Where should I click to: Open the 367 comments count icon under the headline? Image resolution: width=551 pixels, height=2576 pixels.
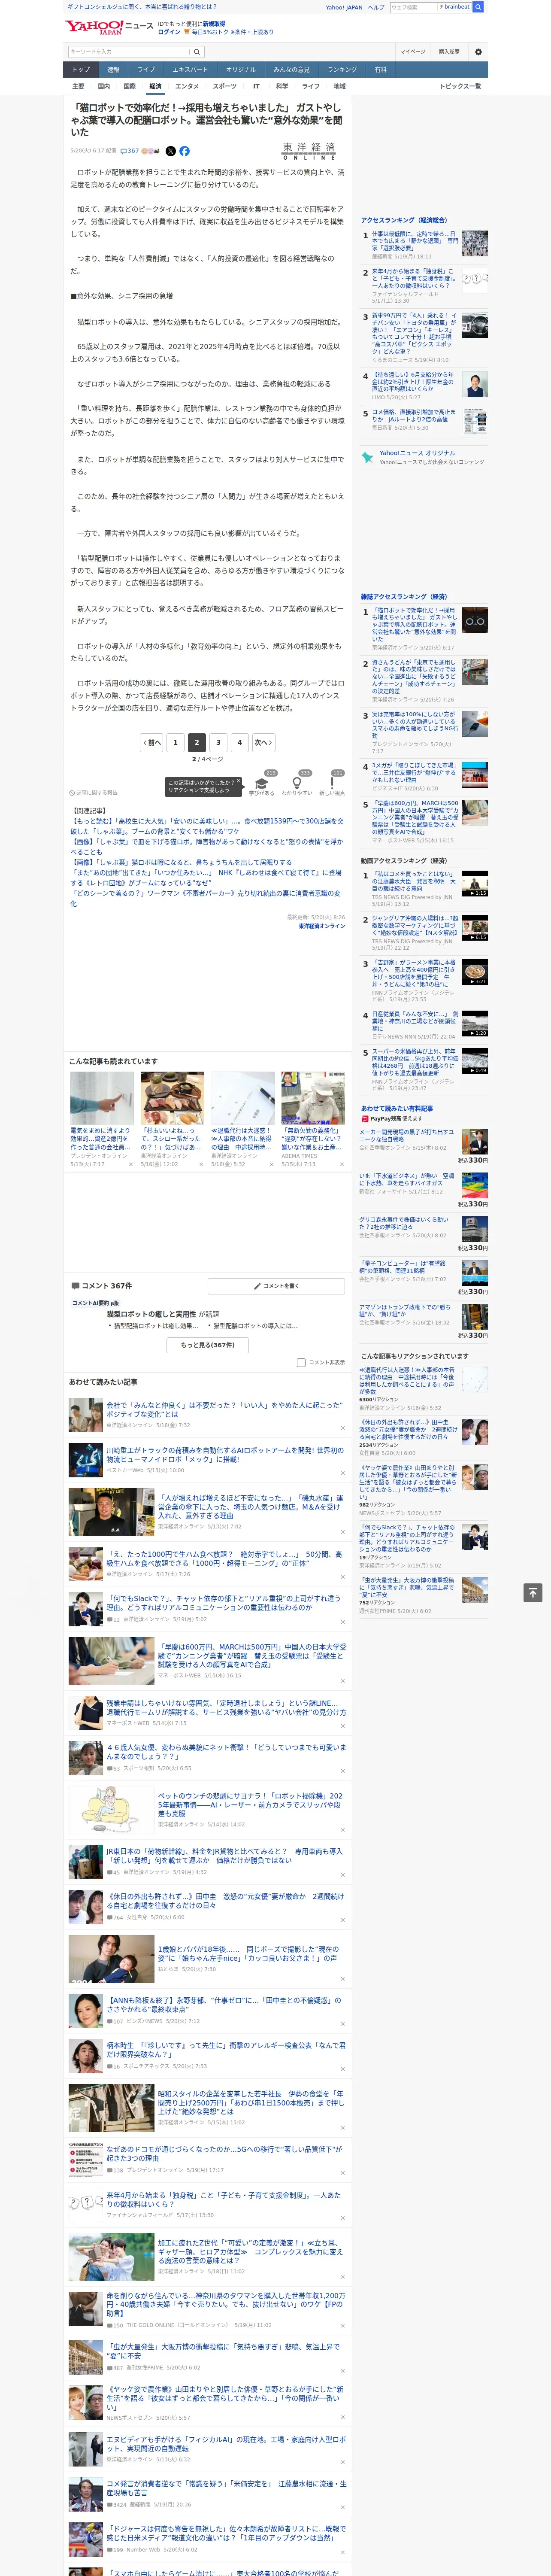click(x=130, y=151)
